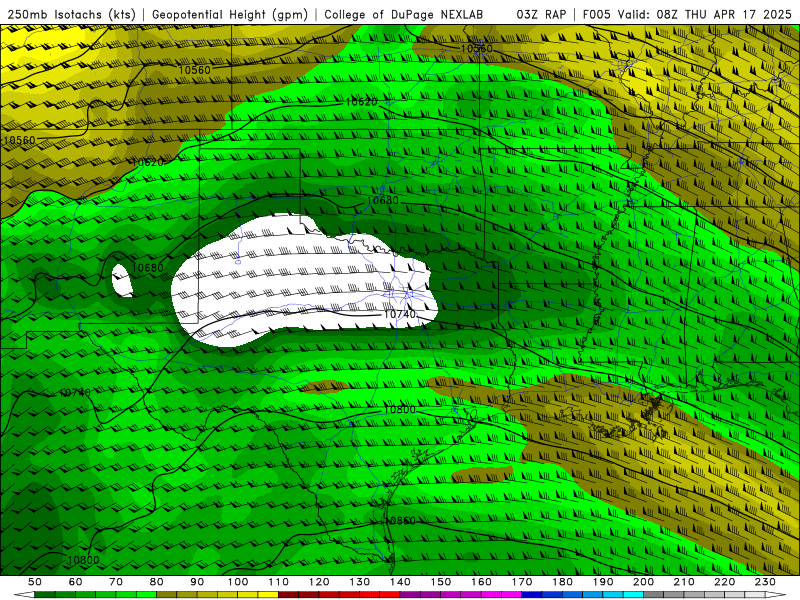Click the 10560 contour label on the map's left edge
Viewport: 800px width, 600px height.
pyautogui.click(x=19, y=140)
